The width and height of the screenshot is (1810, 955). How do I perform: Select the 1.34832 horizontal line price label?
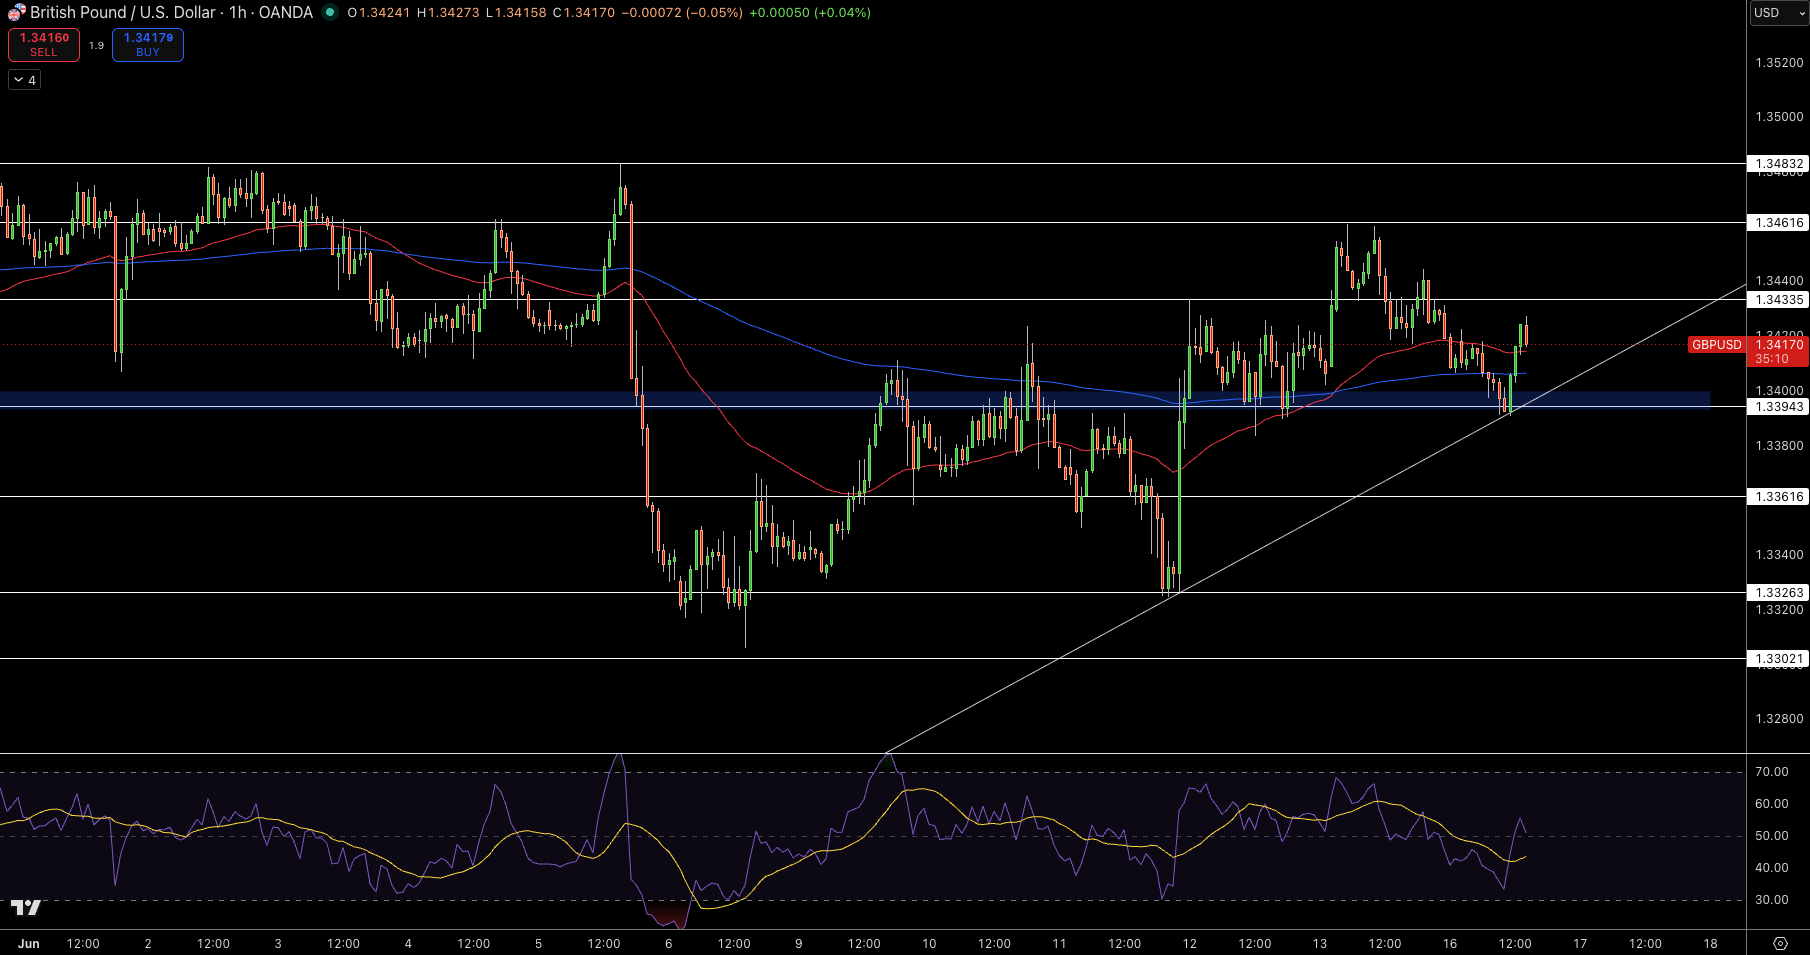pyautogui.click(x=1779, y=164)
